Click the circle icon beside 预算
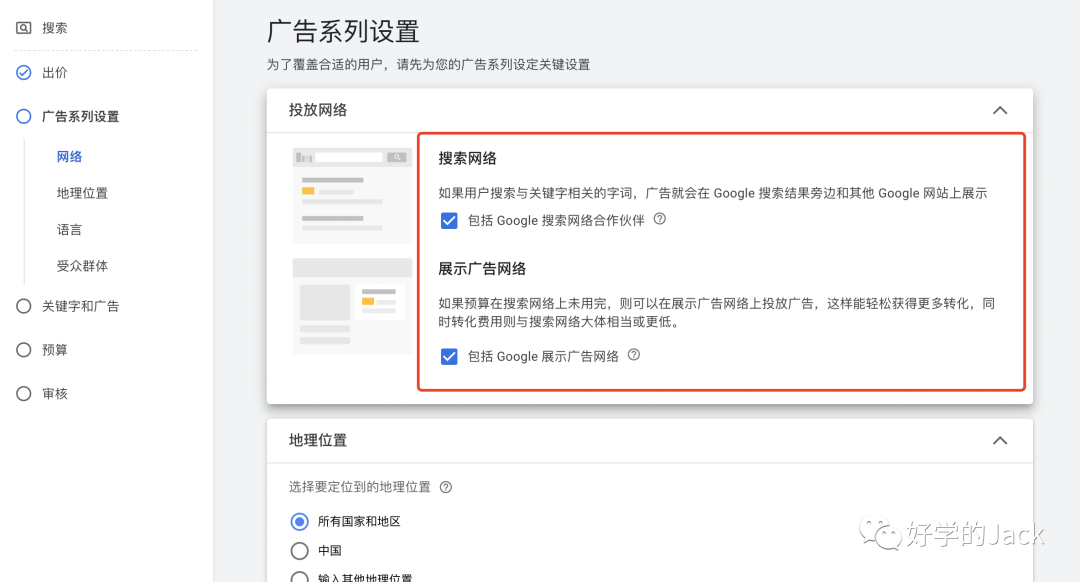This screenshot has height=582, width=1080. (23, 350)
